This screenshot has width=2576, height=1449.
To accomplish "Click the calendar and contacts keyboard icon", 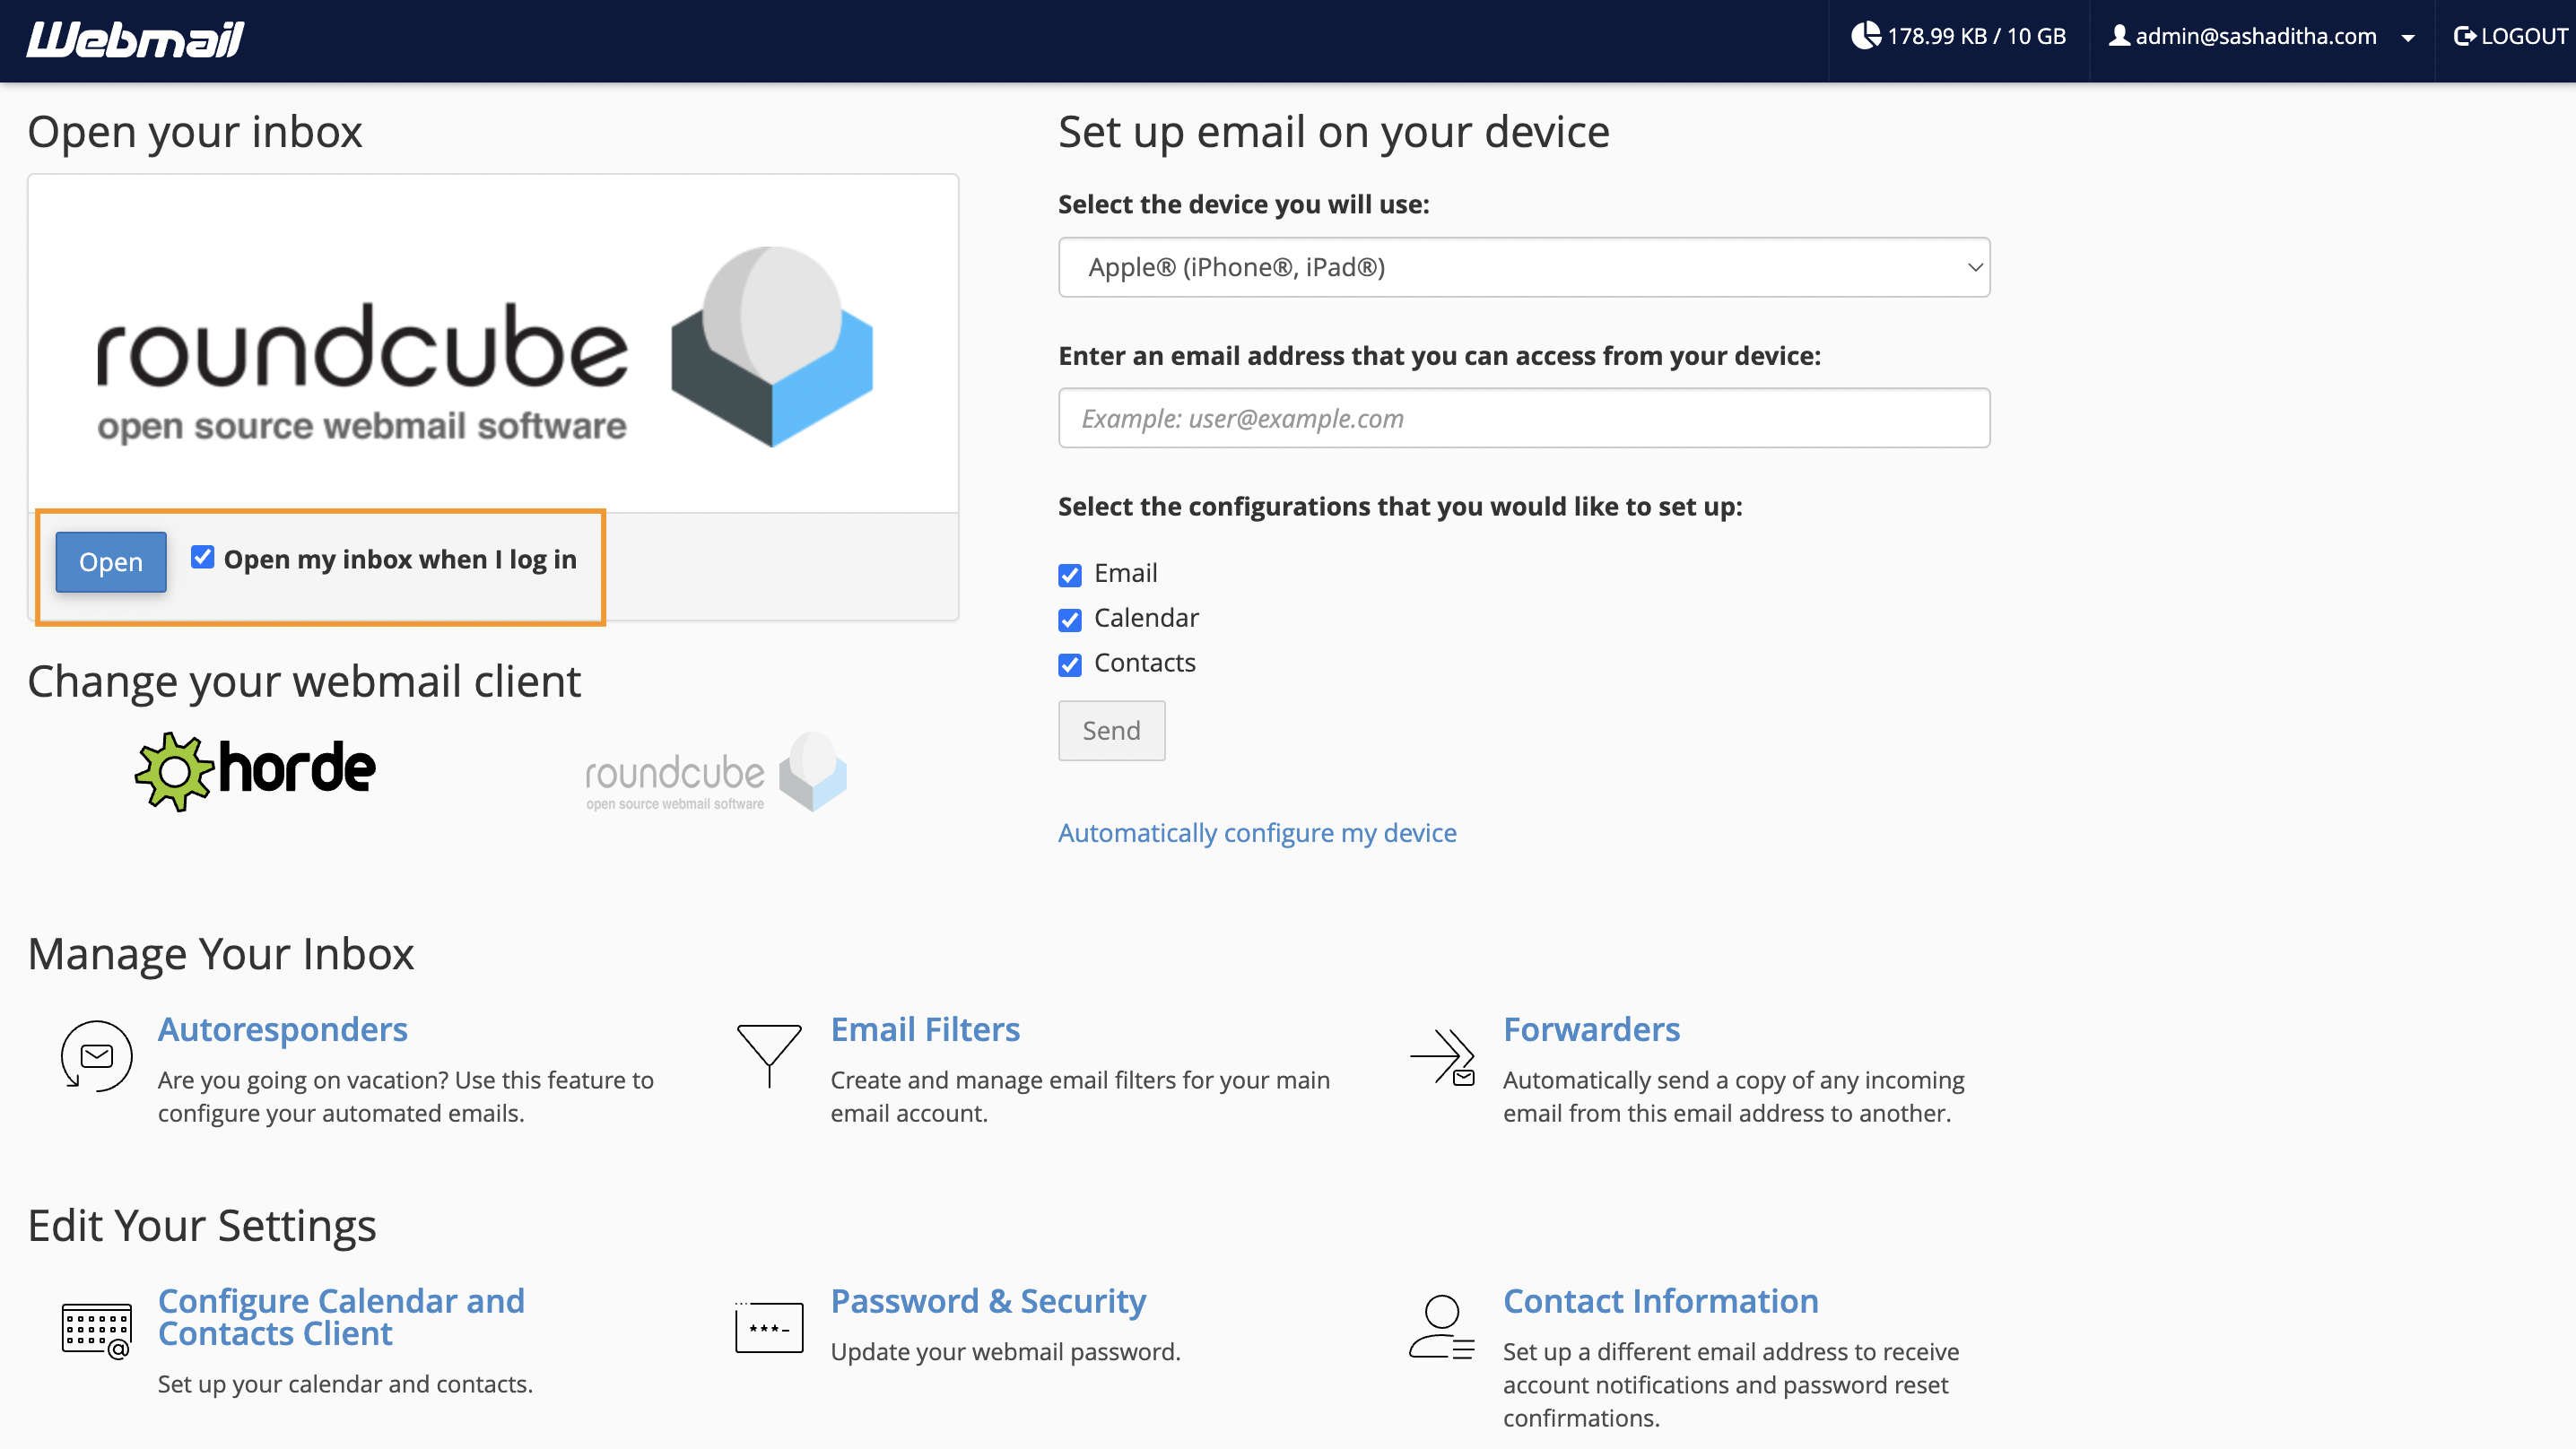I will (96, 1329).
